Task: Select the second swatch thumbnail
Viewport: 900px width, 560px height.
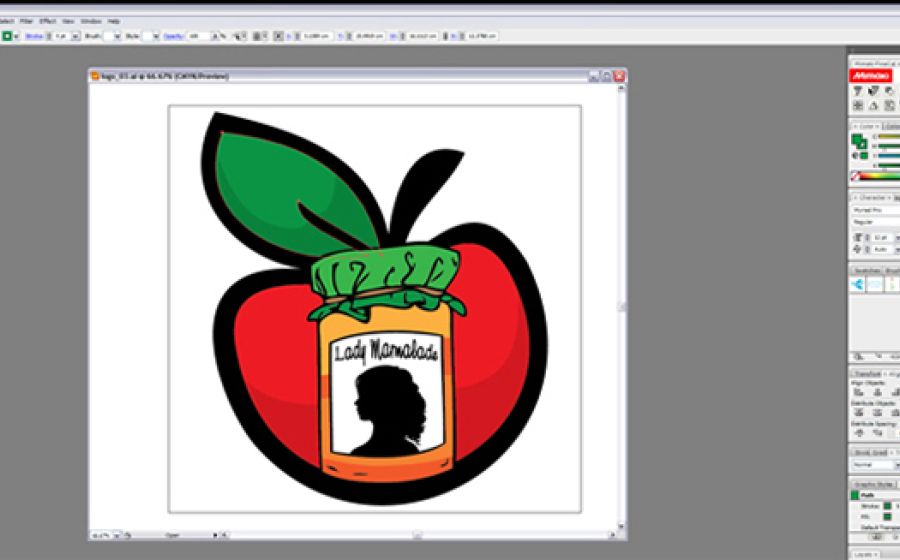Action: coord(875,285)
